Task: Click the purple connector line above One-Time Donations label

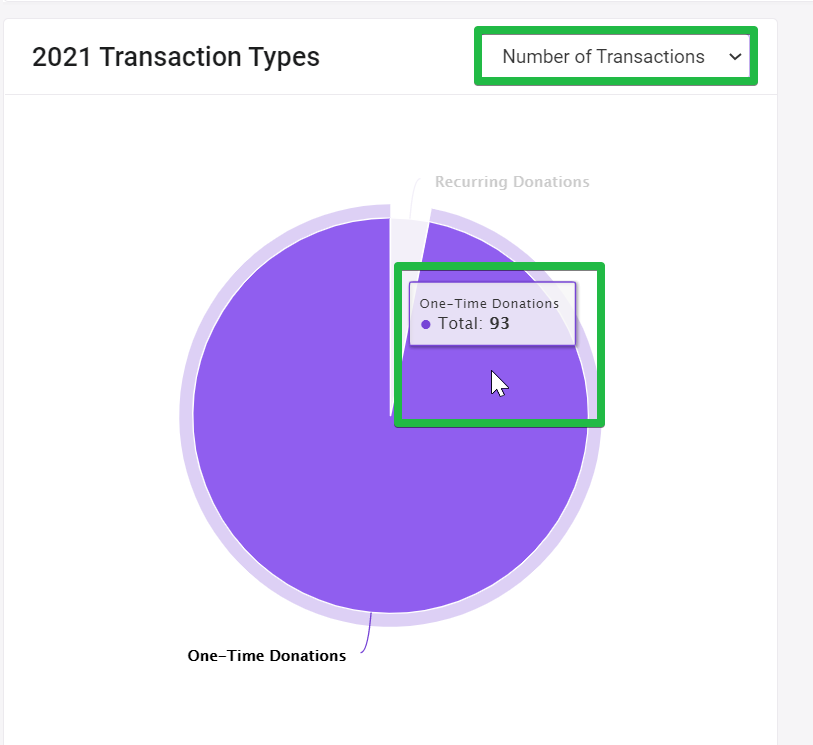Action: point(367,634)
